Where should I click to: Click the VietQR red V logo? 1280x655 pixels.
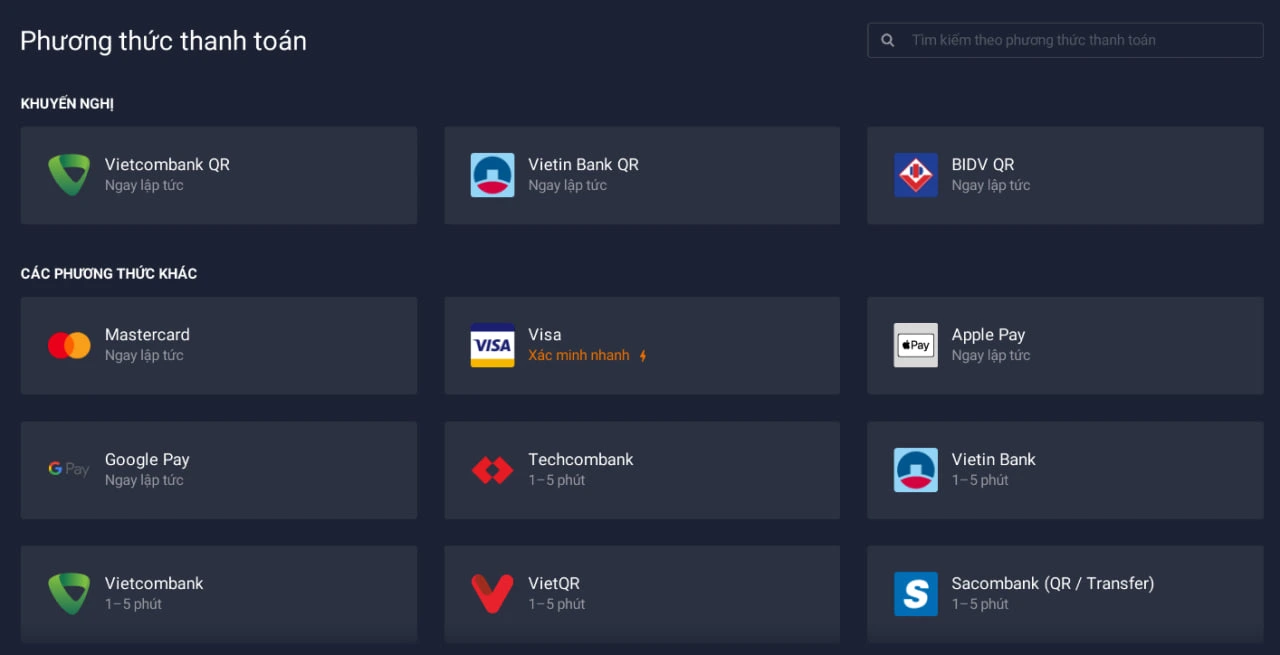point(492,594)
